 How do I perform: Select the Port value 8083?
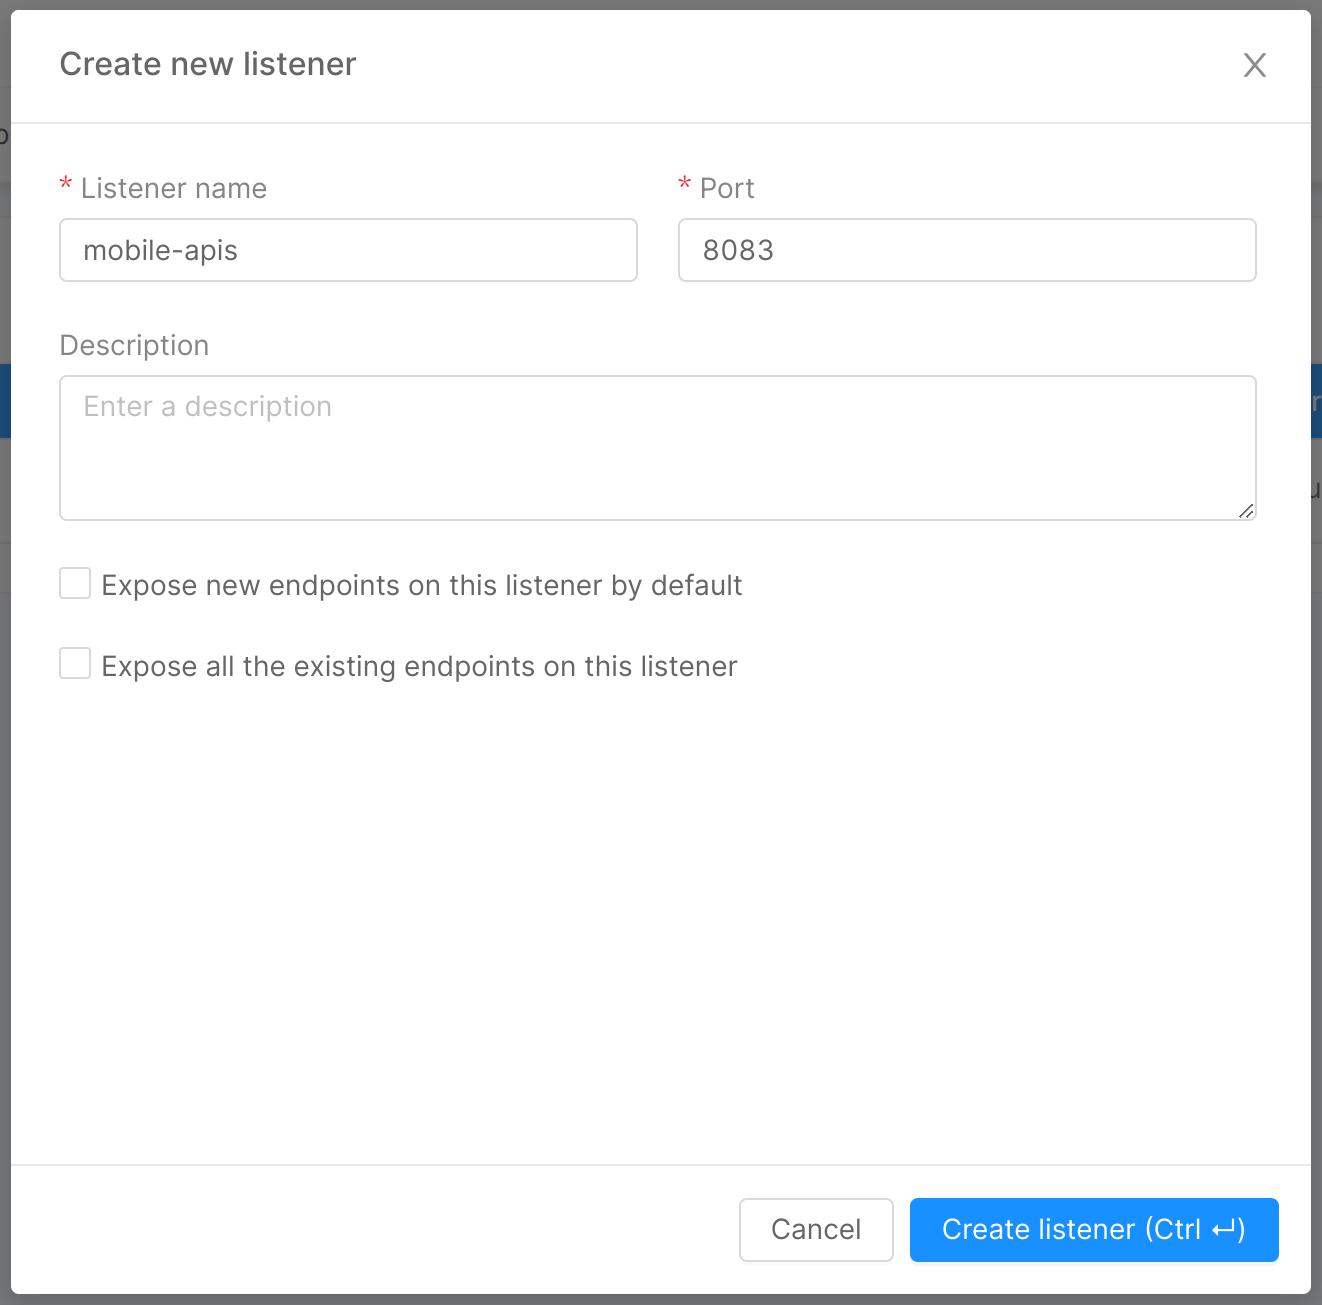[739, 250]
